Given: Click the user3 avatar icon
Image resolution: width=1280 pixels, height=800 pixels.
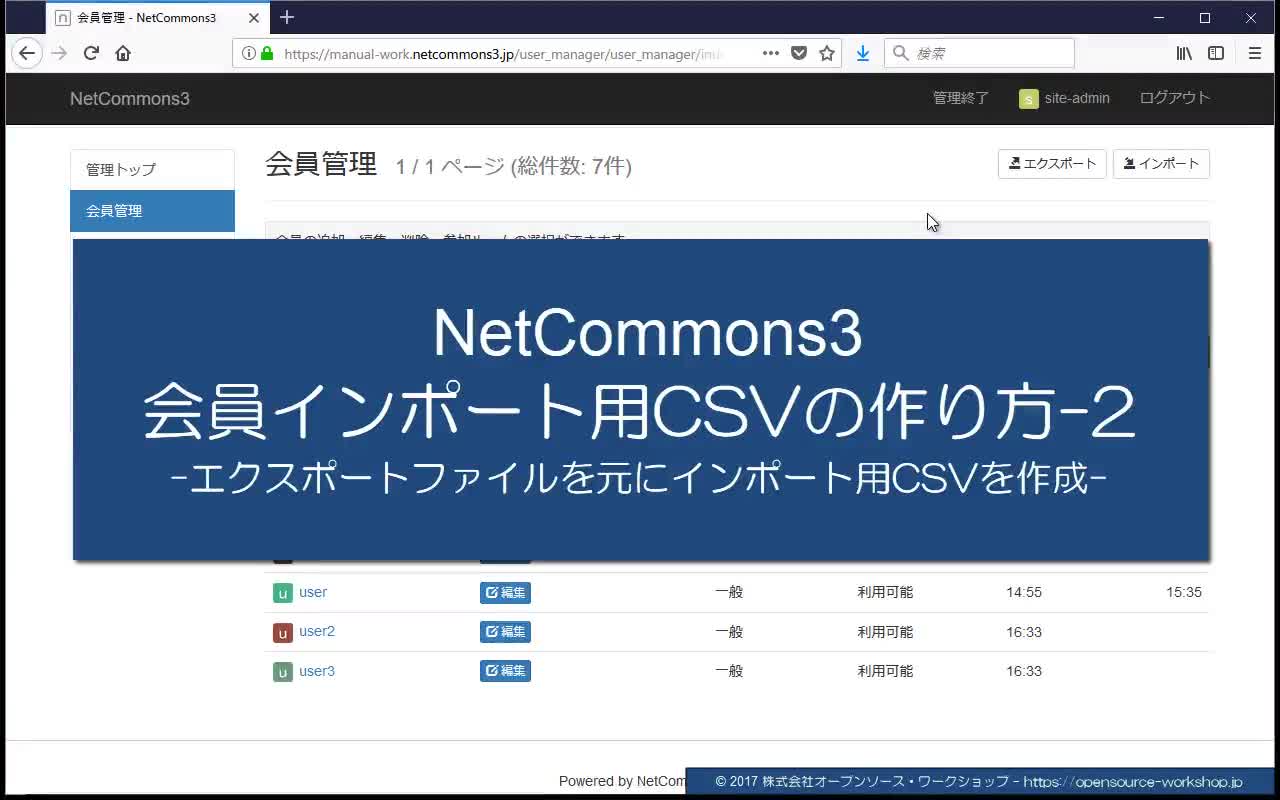Looking at the screenshot, I should pyautogui.click(x=283, y=672).
